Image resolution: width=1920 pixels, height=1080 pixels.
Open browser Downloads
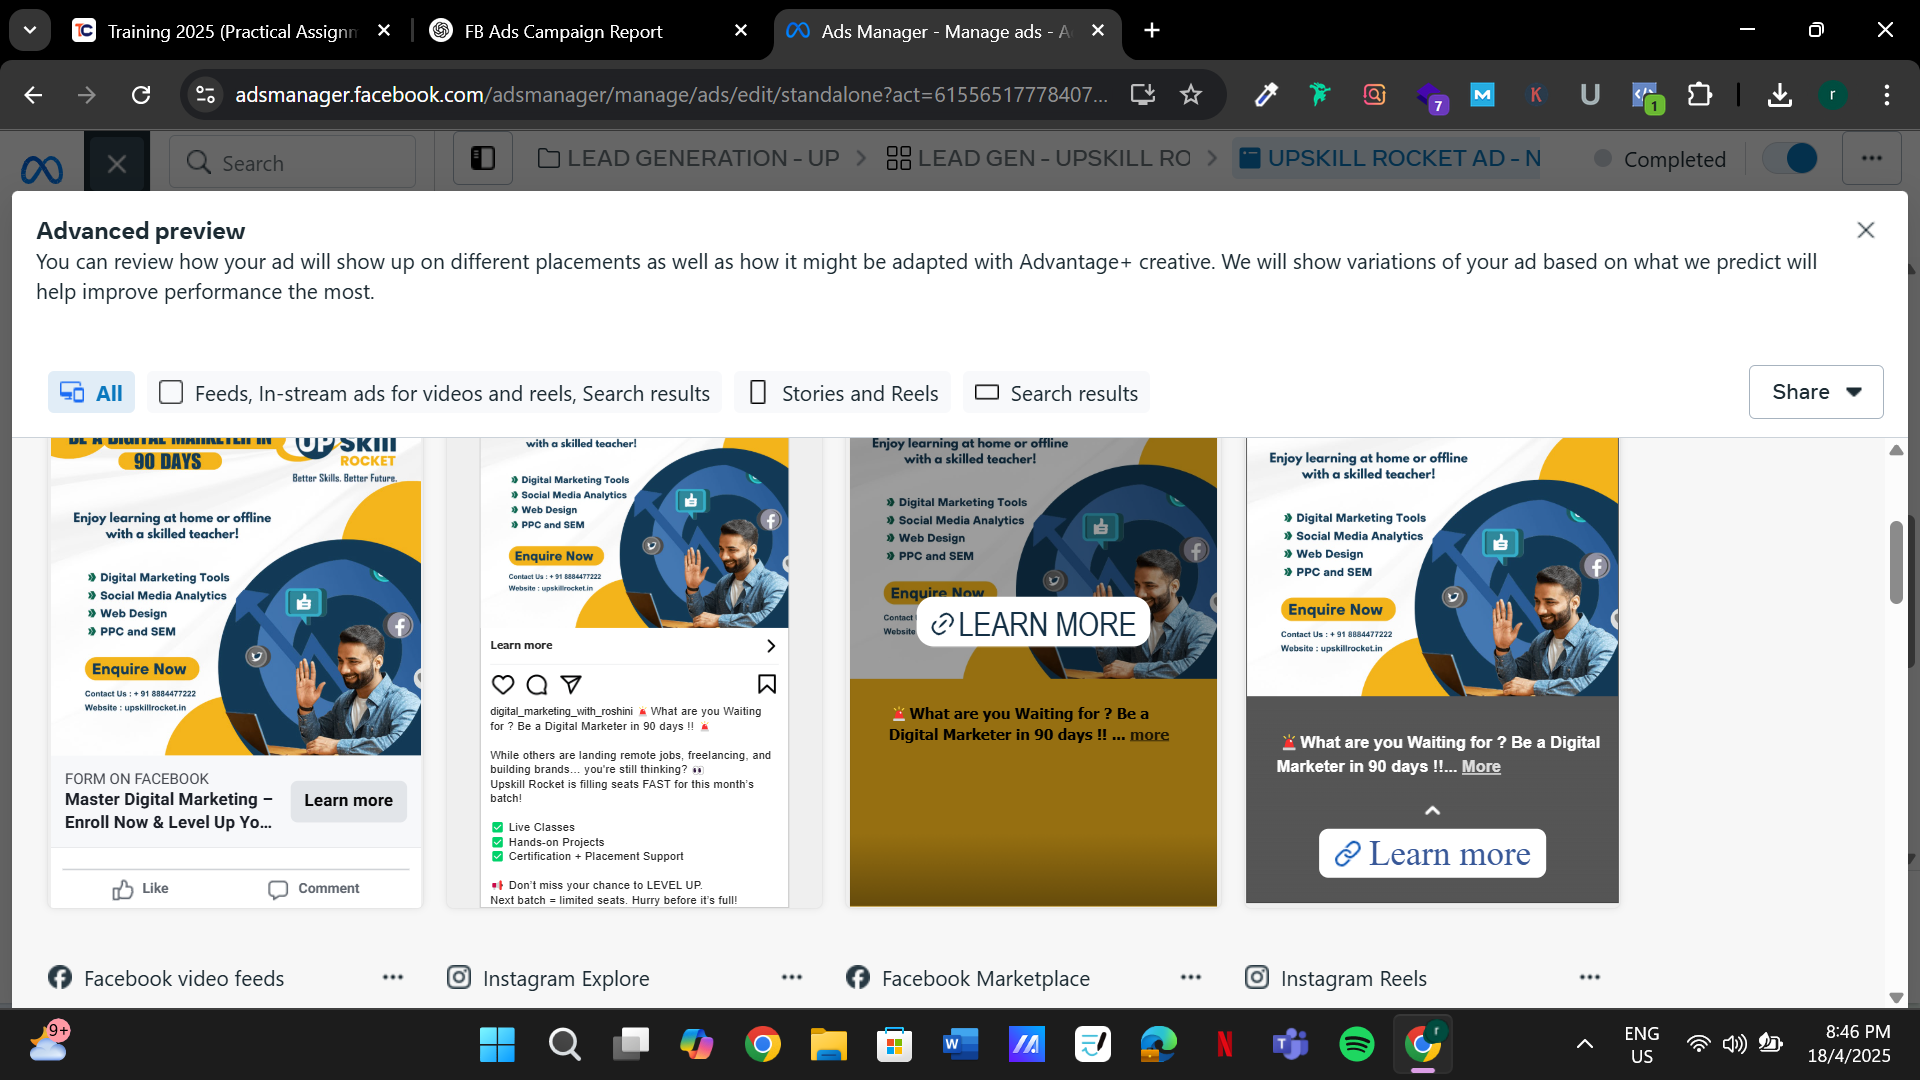click(x=1780, y=95)
